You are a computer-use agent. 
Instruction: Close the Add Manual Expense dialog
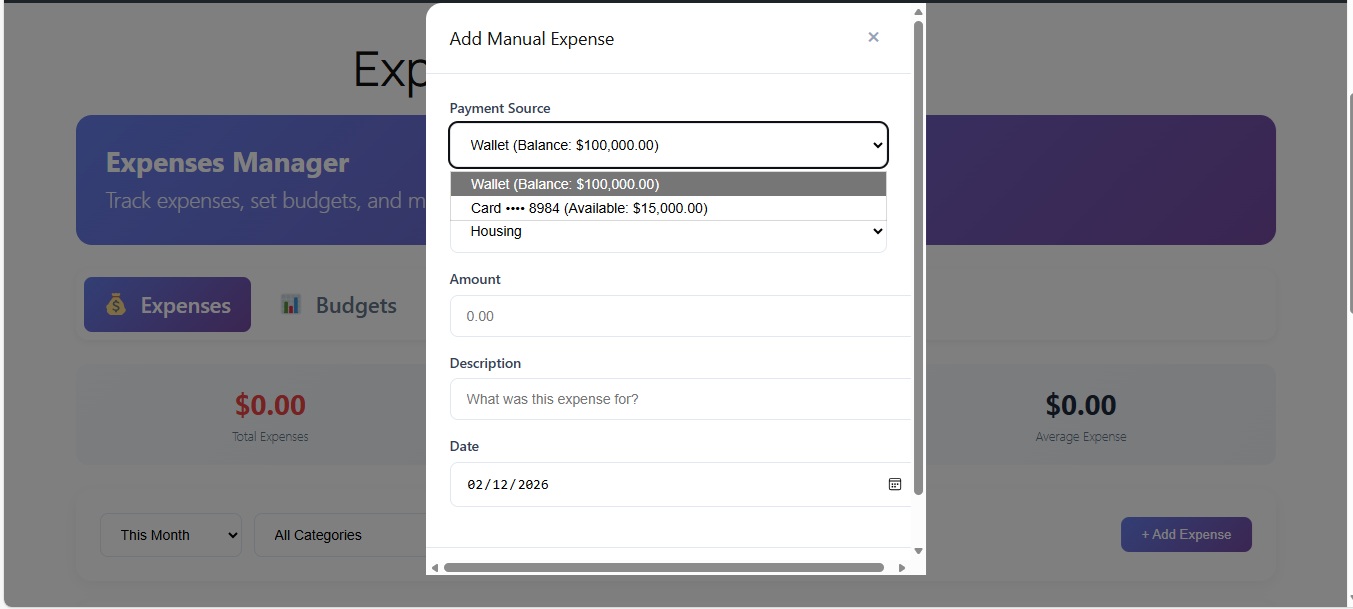(873, 38)
